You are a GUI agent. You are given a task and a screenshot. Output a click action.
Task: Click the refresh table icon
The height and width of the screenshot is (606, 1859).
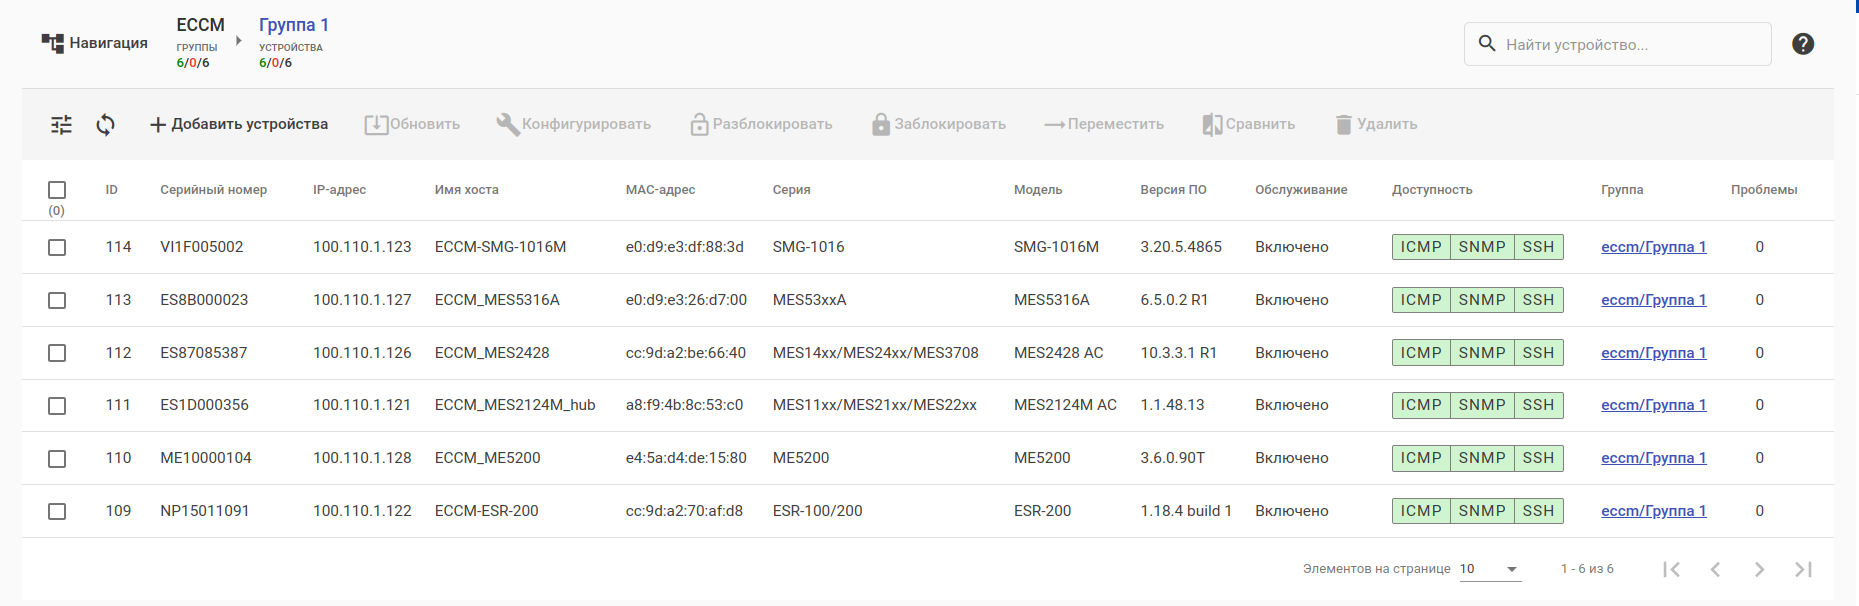click(105, 125)
